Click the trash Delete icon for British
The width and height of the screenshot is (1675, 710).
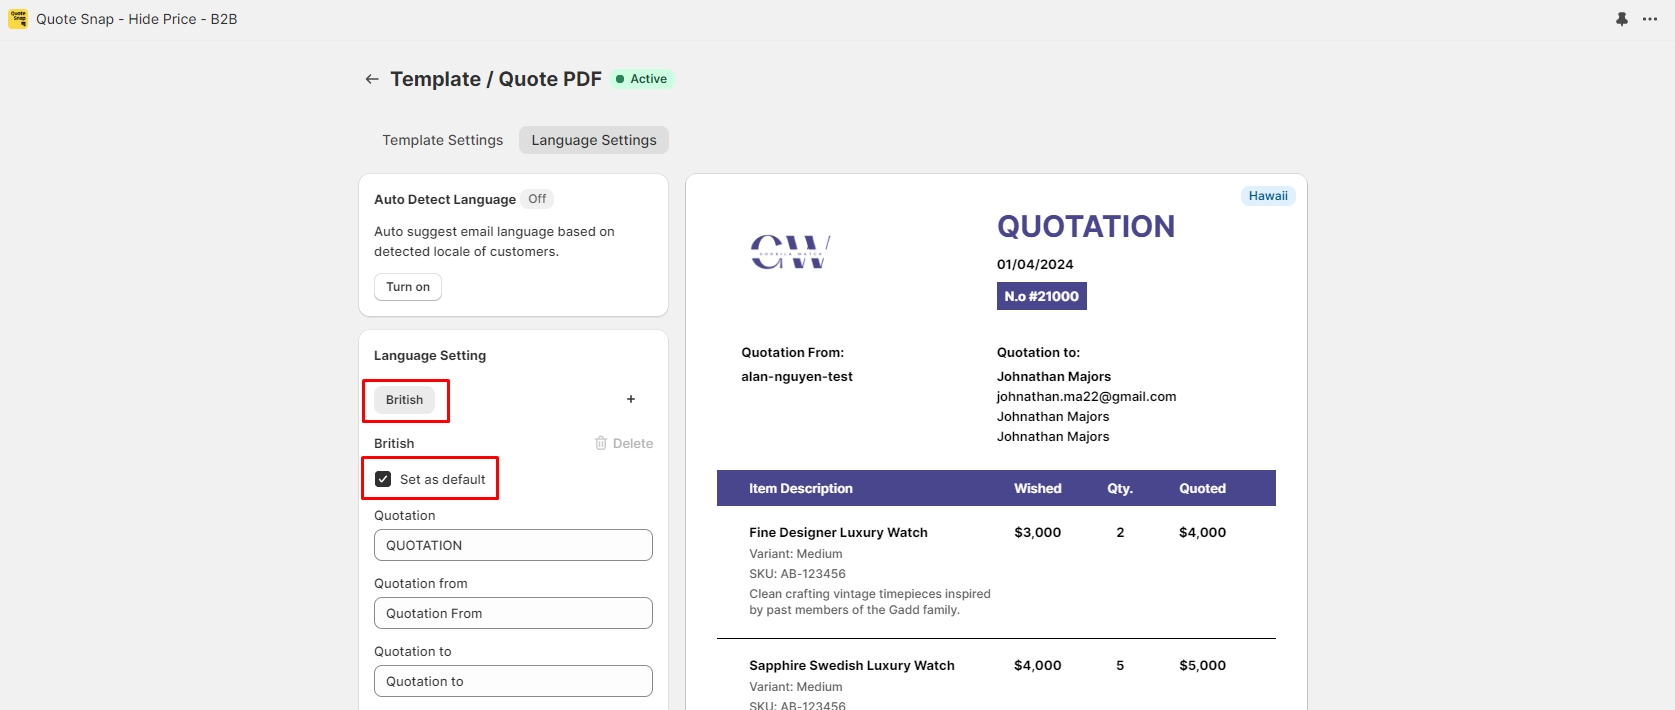(601, 443)
